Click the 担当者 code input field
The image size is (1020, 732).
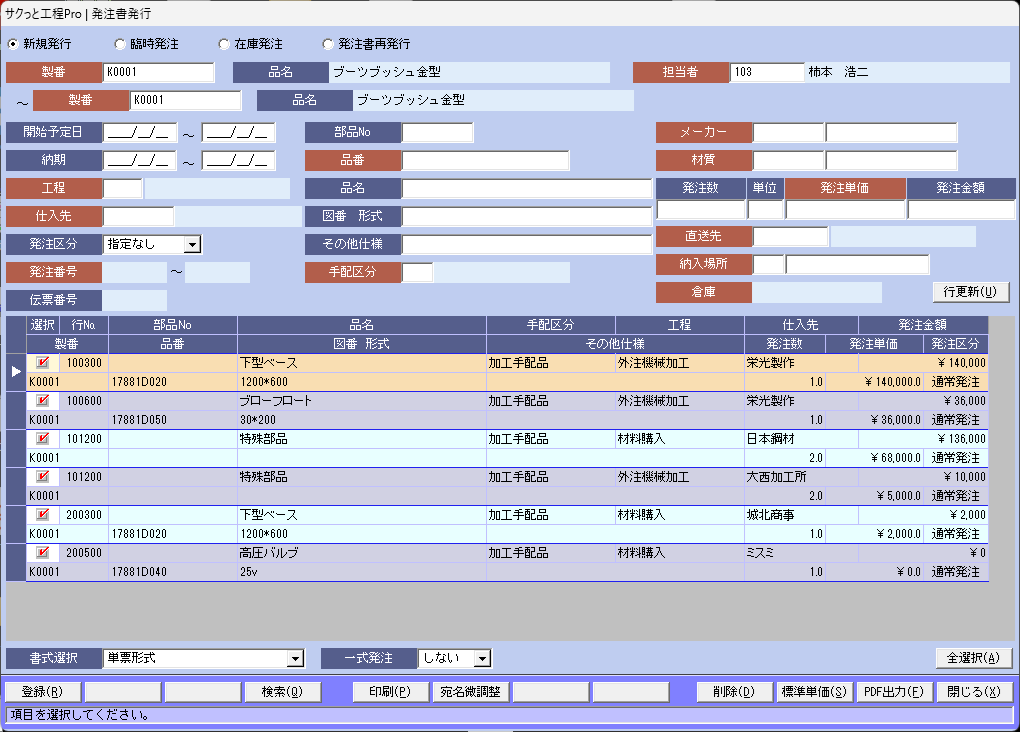click(x=766, y=72)
